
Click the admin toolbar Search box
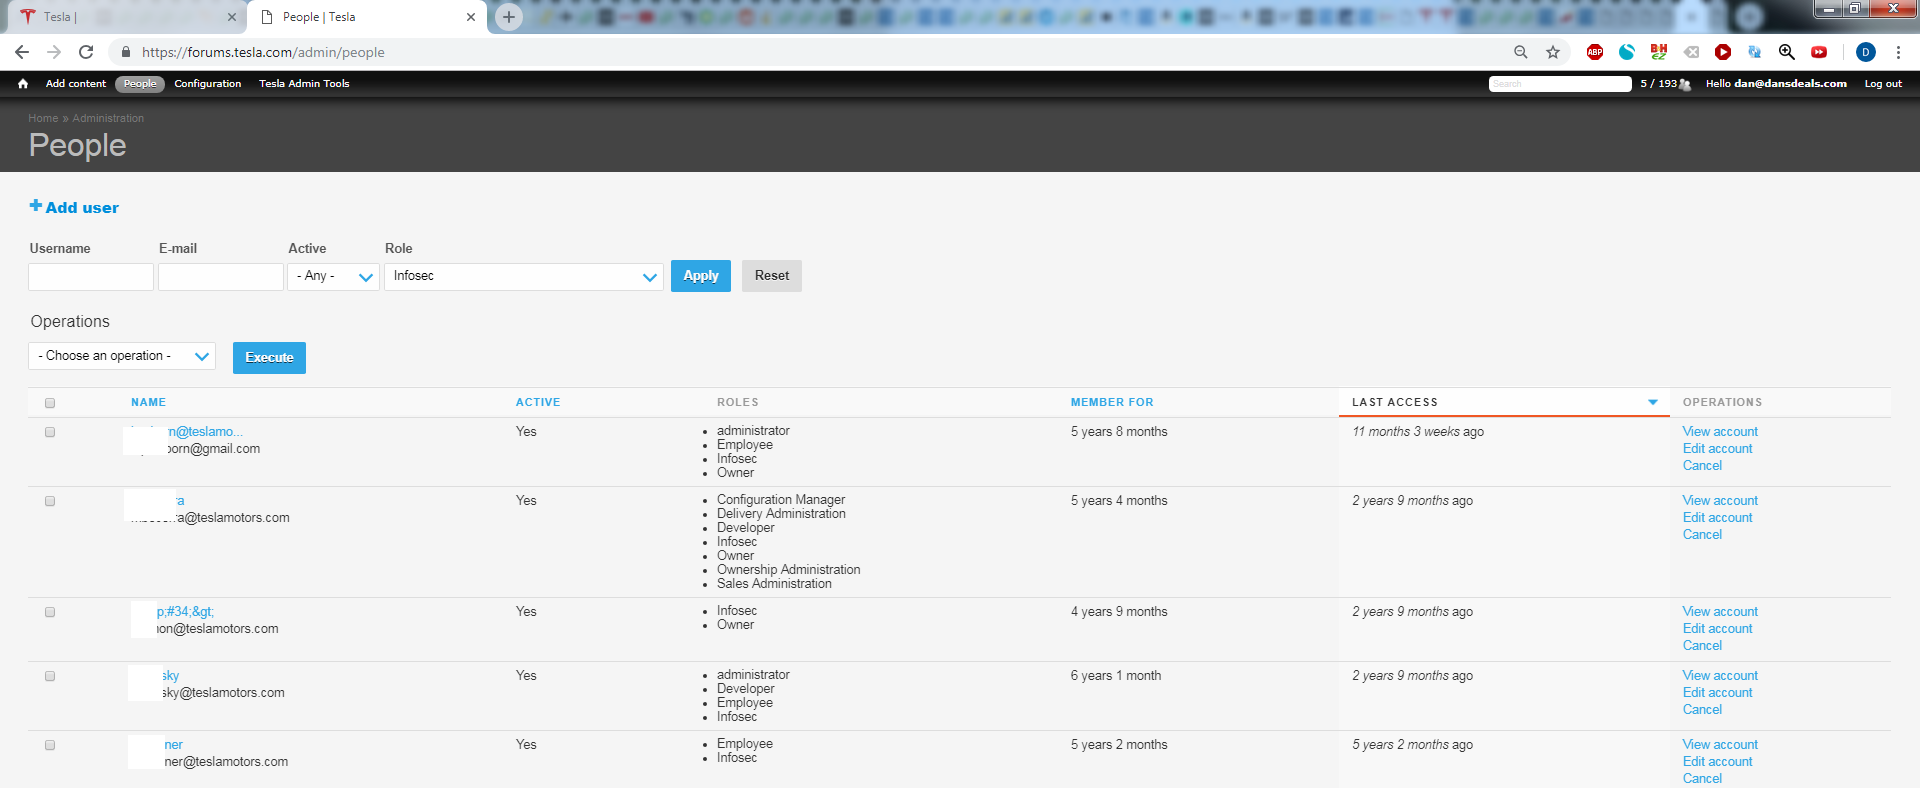pyautogui.click(x=1560, y=84)
